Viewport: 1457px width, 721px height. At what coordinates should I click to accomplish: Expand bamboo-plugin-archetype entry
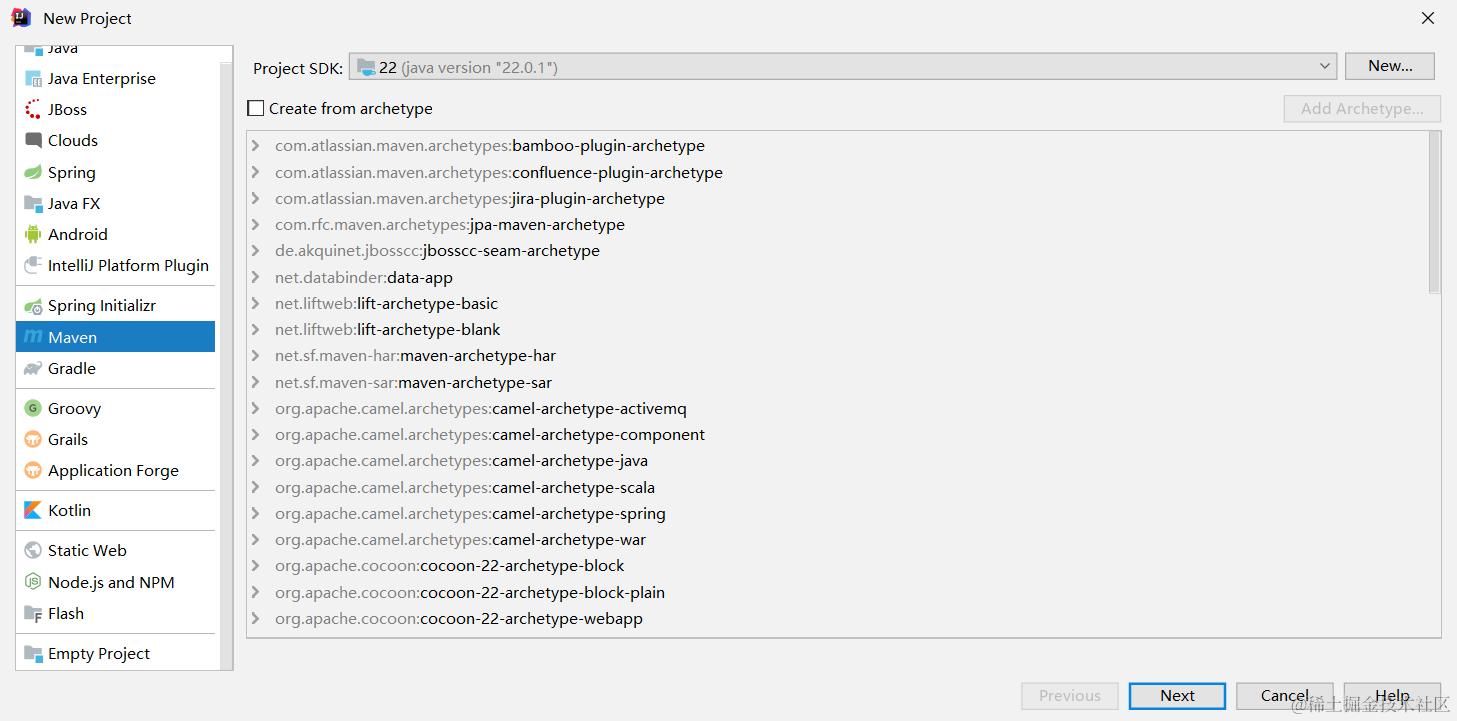click(256, 146)
